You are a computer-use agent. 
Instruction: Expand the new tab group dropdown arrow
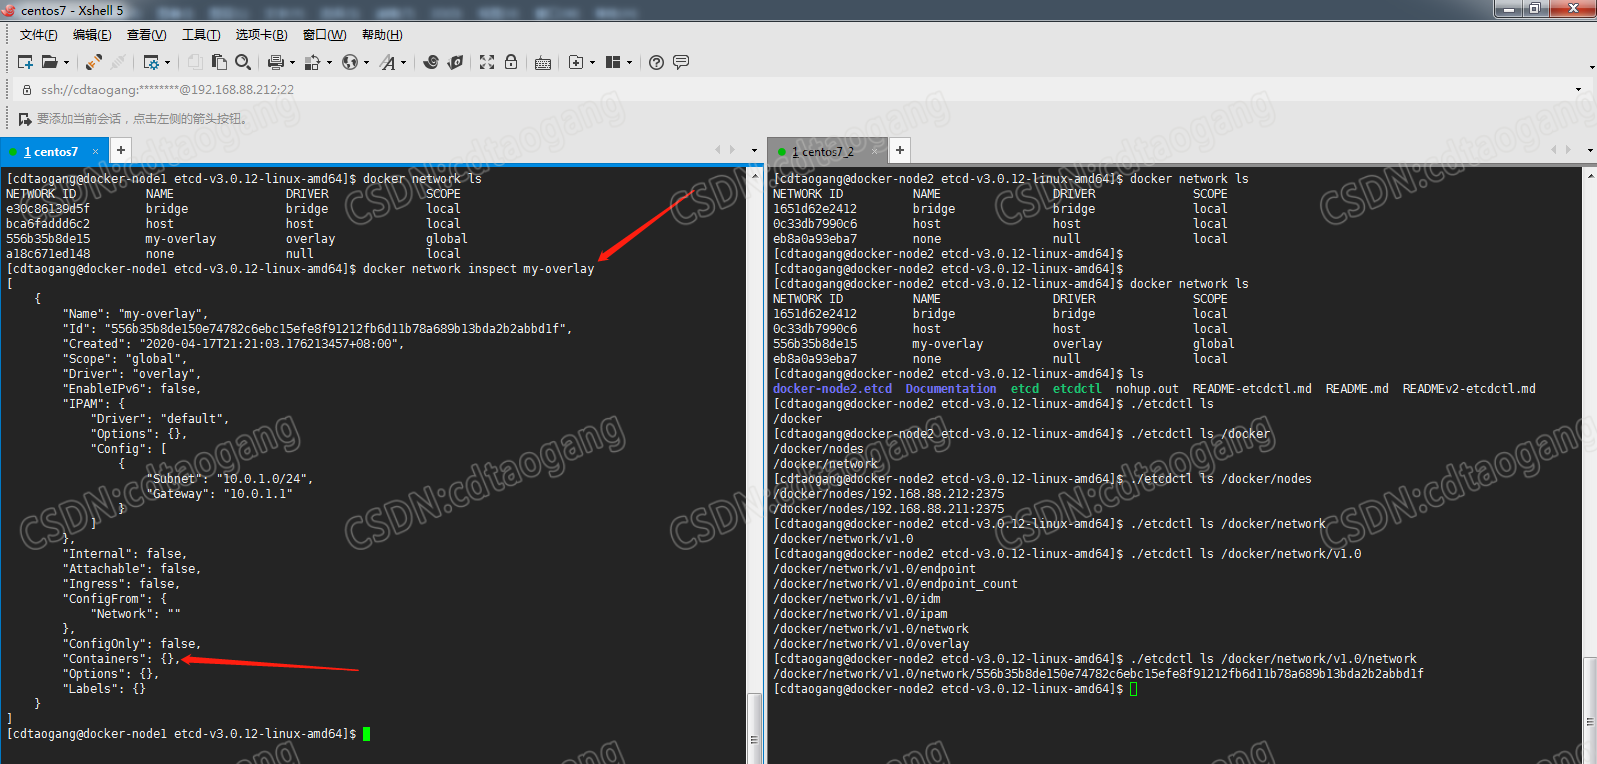pyautogui.click(x=592, y=62)
